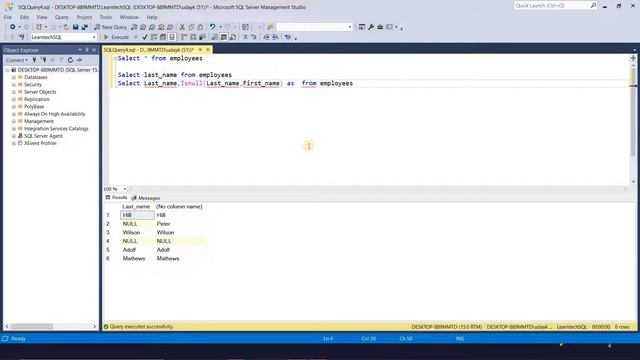
Task: Click the 'Peter' cell in results grid
Action: point(163,224)
